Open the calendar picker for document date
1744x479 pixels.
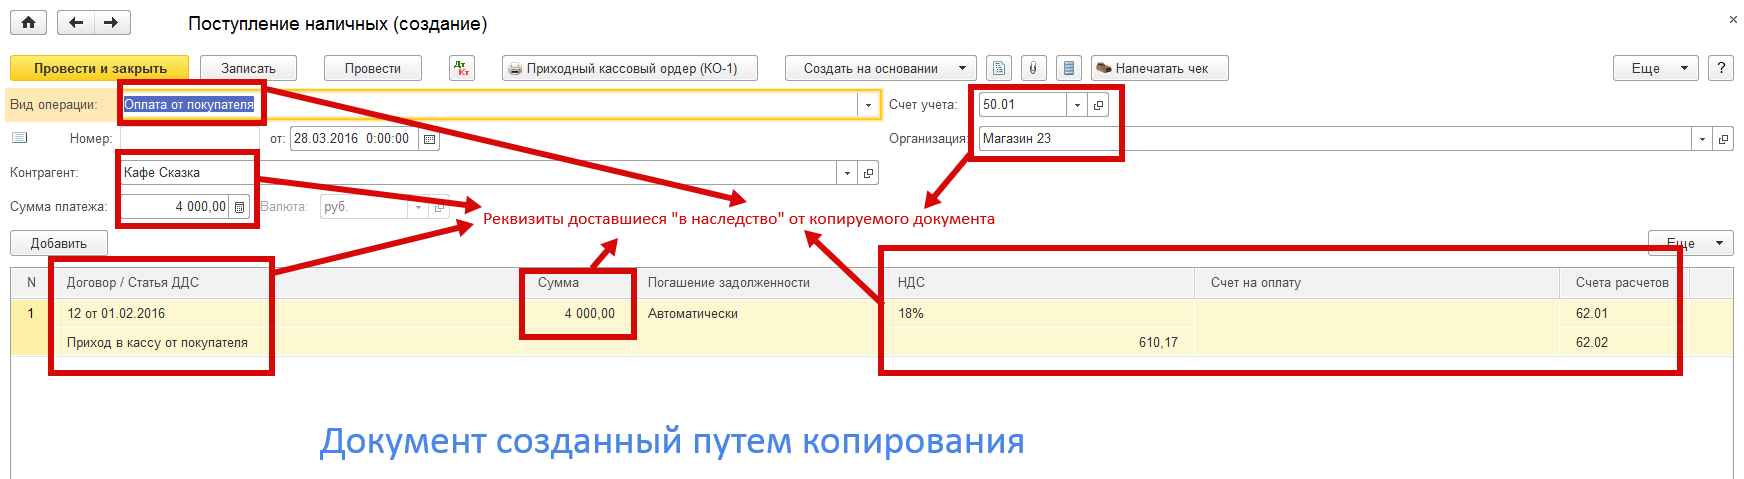pos(430,139)
